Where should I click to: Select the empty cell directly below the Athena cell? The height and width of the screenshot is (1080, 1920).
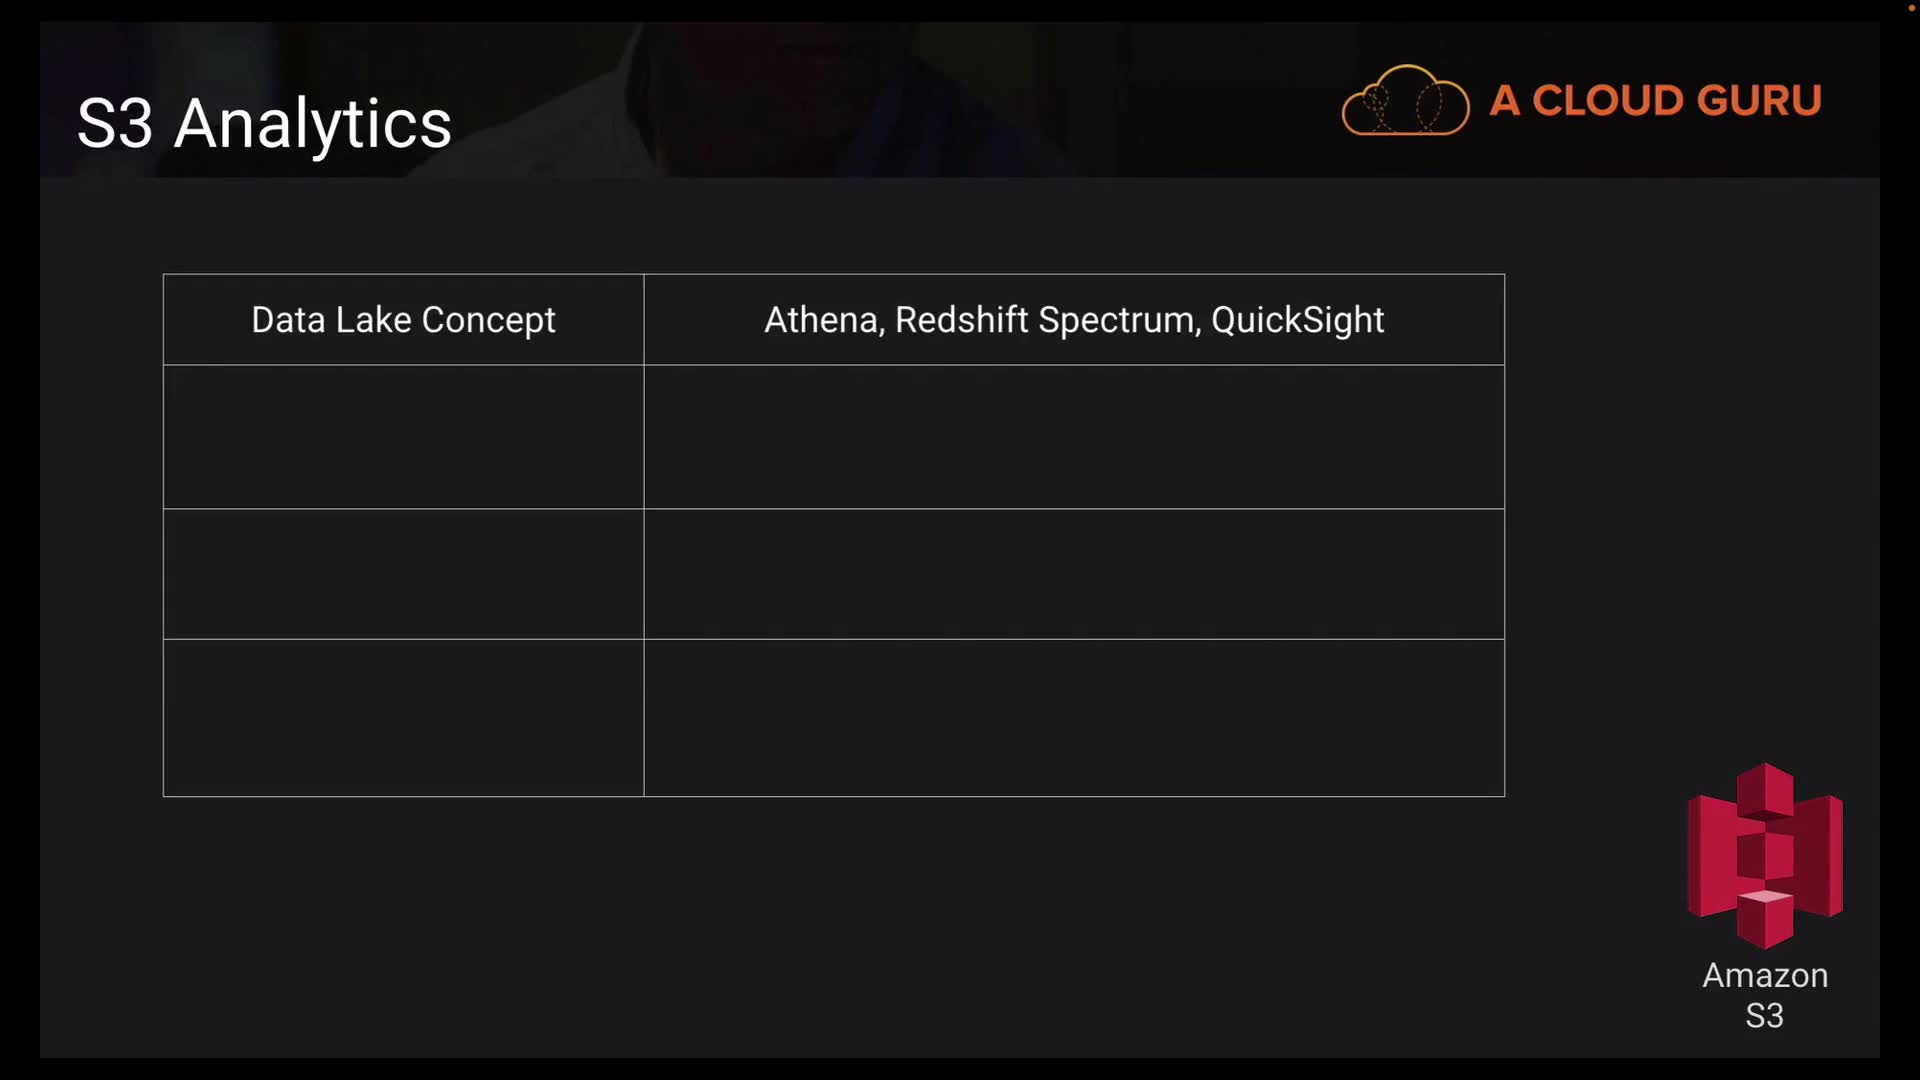click(x=1074, y=437)
